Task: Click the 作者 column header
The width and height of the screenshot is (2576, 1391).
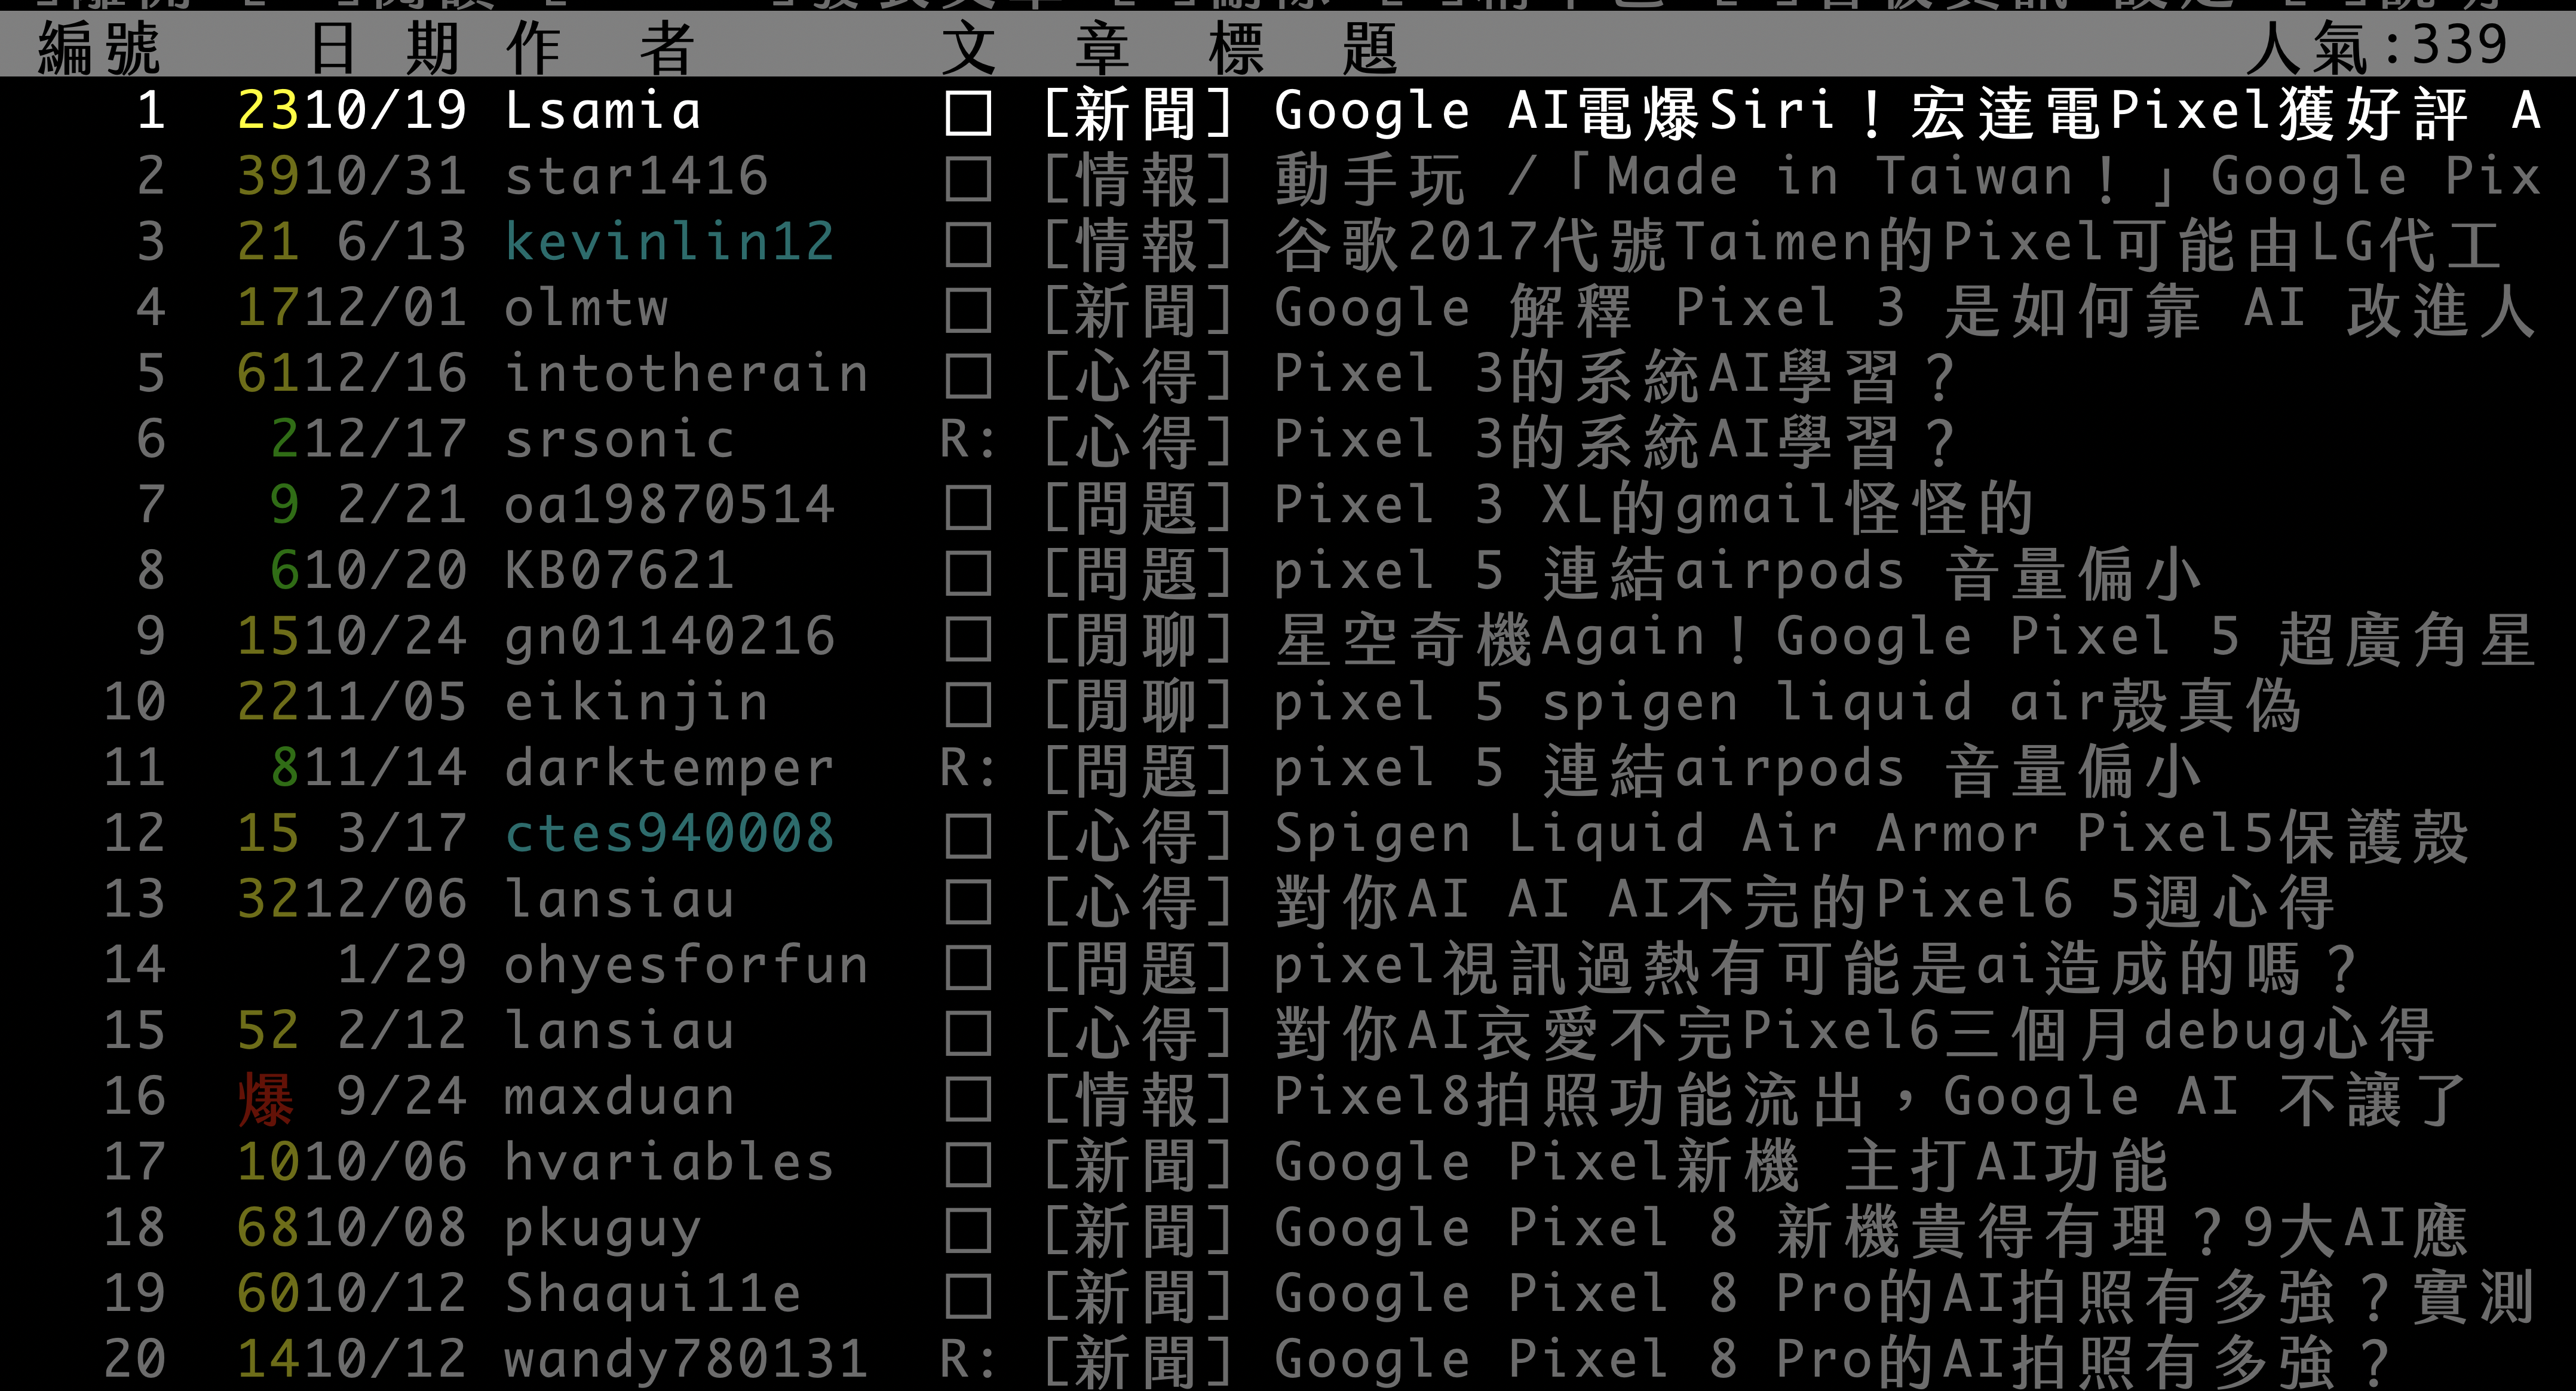Action: (600, 47)
